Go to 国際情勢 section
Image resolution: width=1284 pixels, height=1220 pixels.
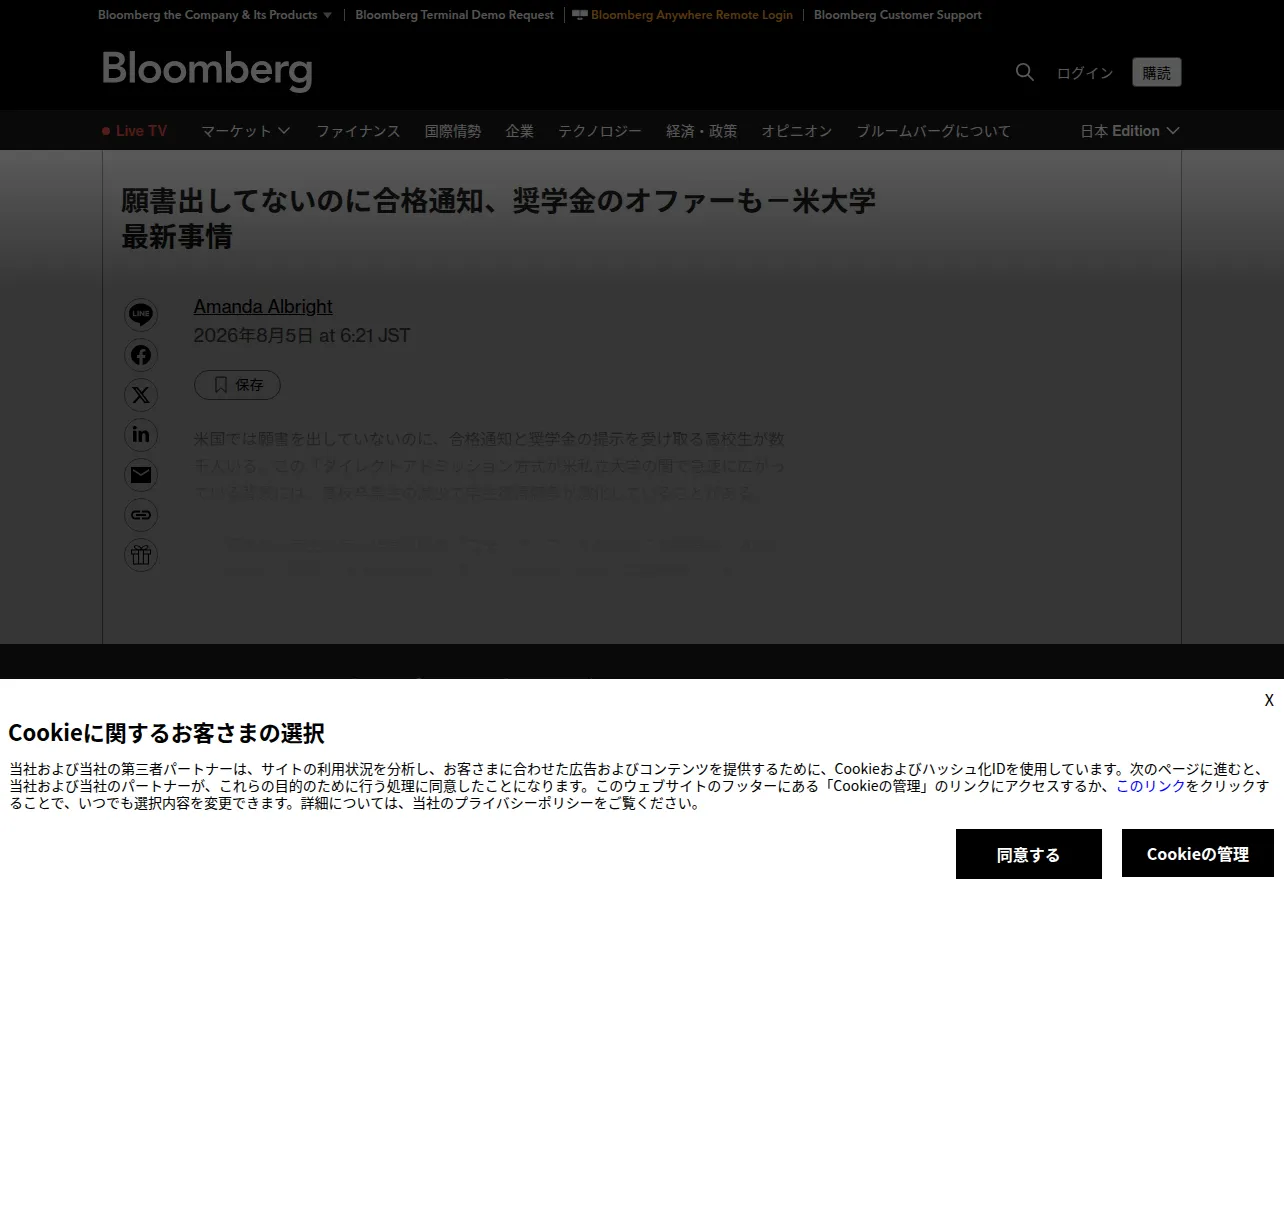453,131
